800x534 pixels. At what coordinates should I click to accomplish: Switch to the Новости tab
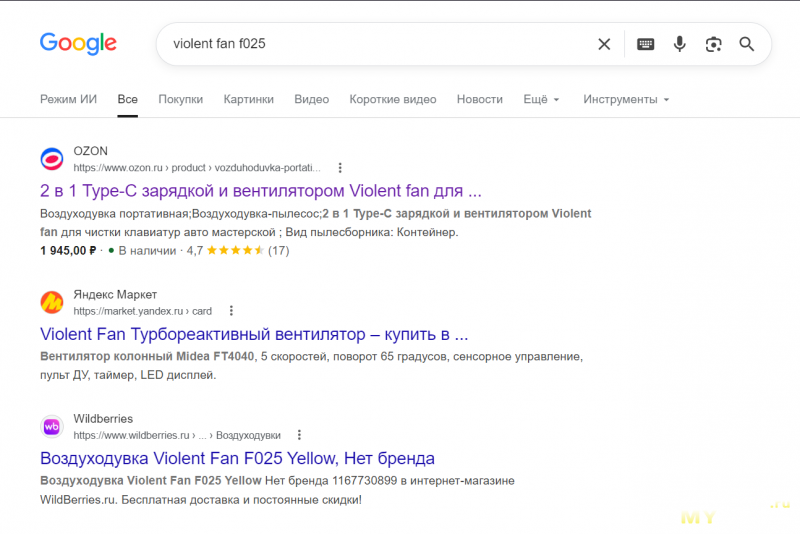(x=480, y=99)
